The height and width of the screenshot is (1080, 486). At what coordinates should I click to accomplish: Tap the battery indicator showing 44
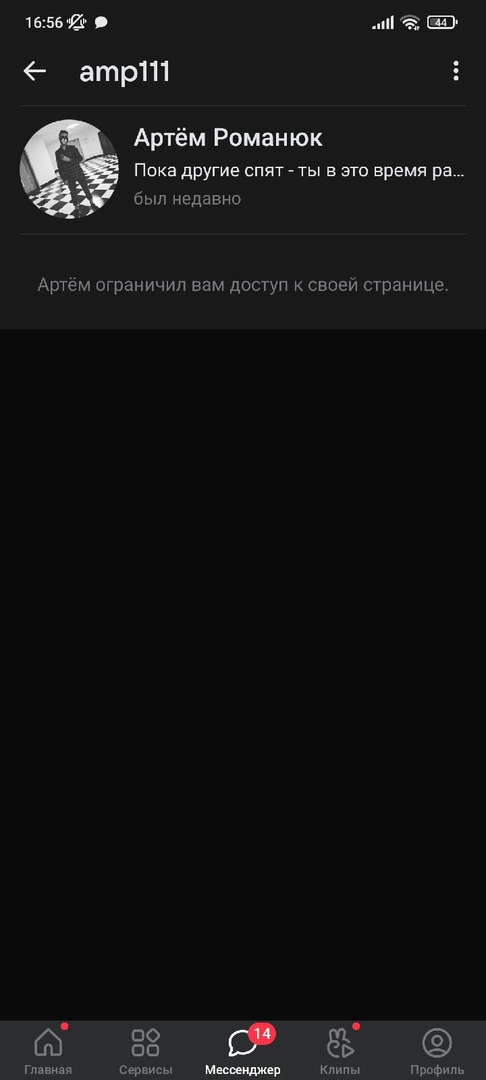(x=442, y=23)
